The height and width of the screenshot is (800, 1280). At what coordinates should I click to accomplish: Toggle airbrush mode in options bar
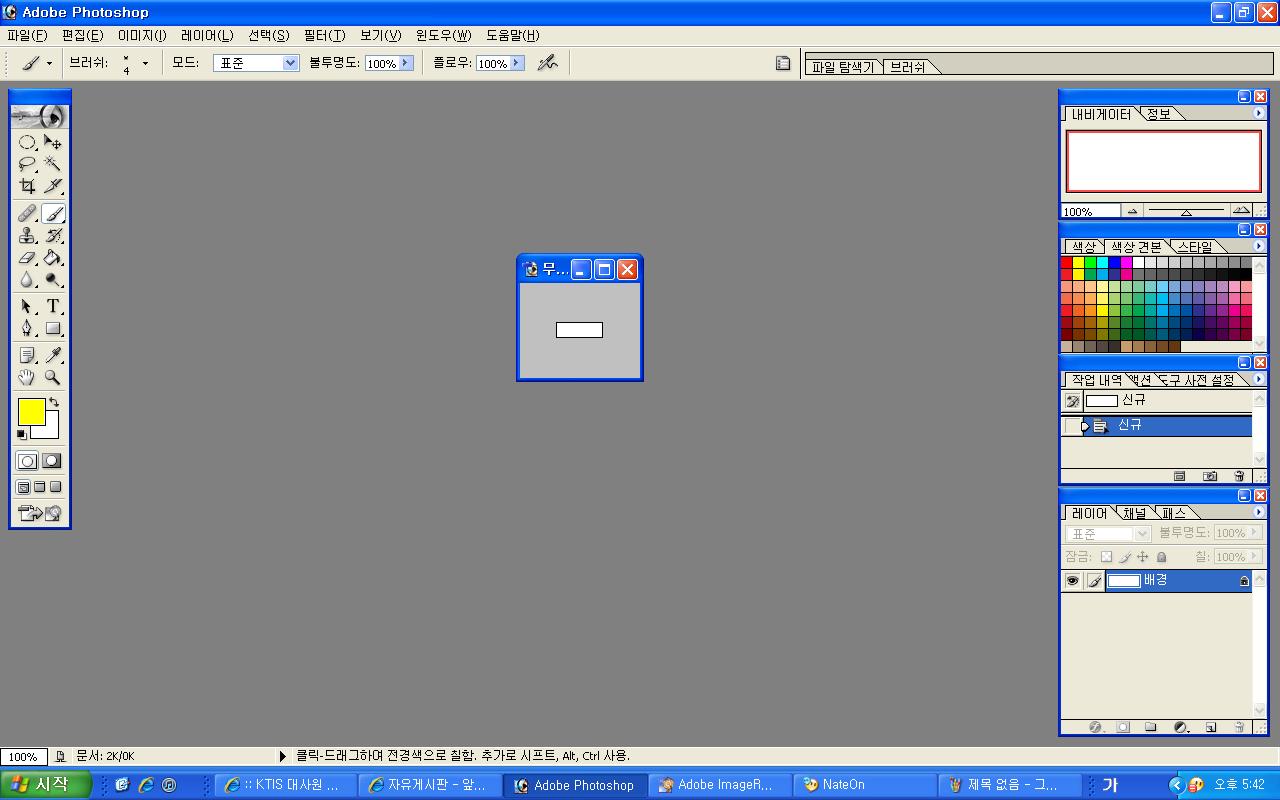[x=547, y=63]
